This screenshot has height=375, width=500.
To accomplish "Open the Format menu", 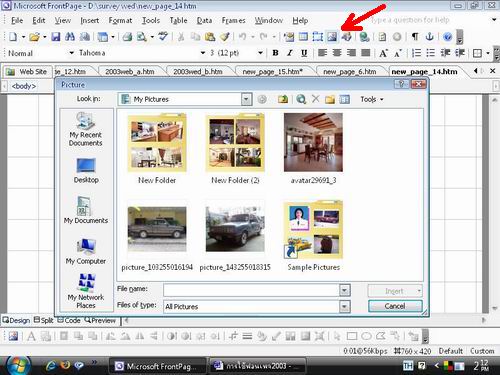I will point(120,21).
